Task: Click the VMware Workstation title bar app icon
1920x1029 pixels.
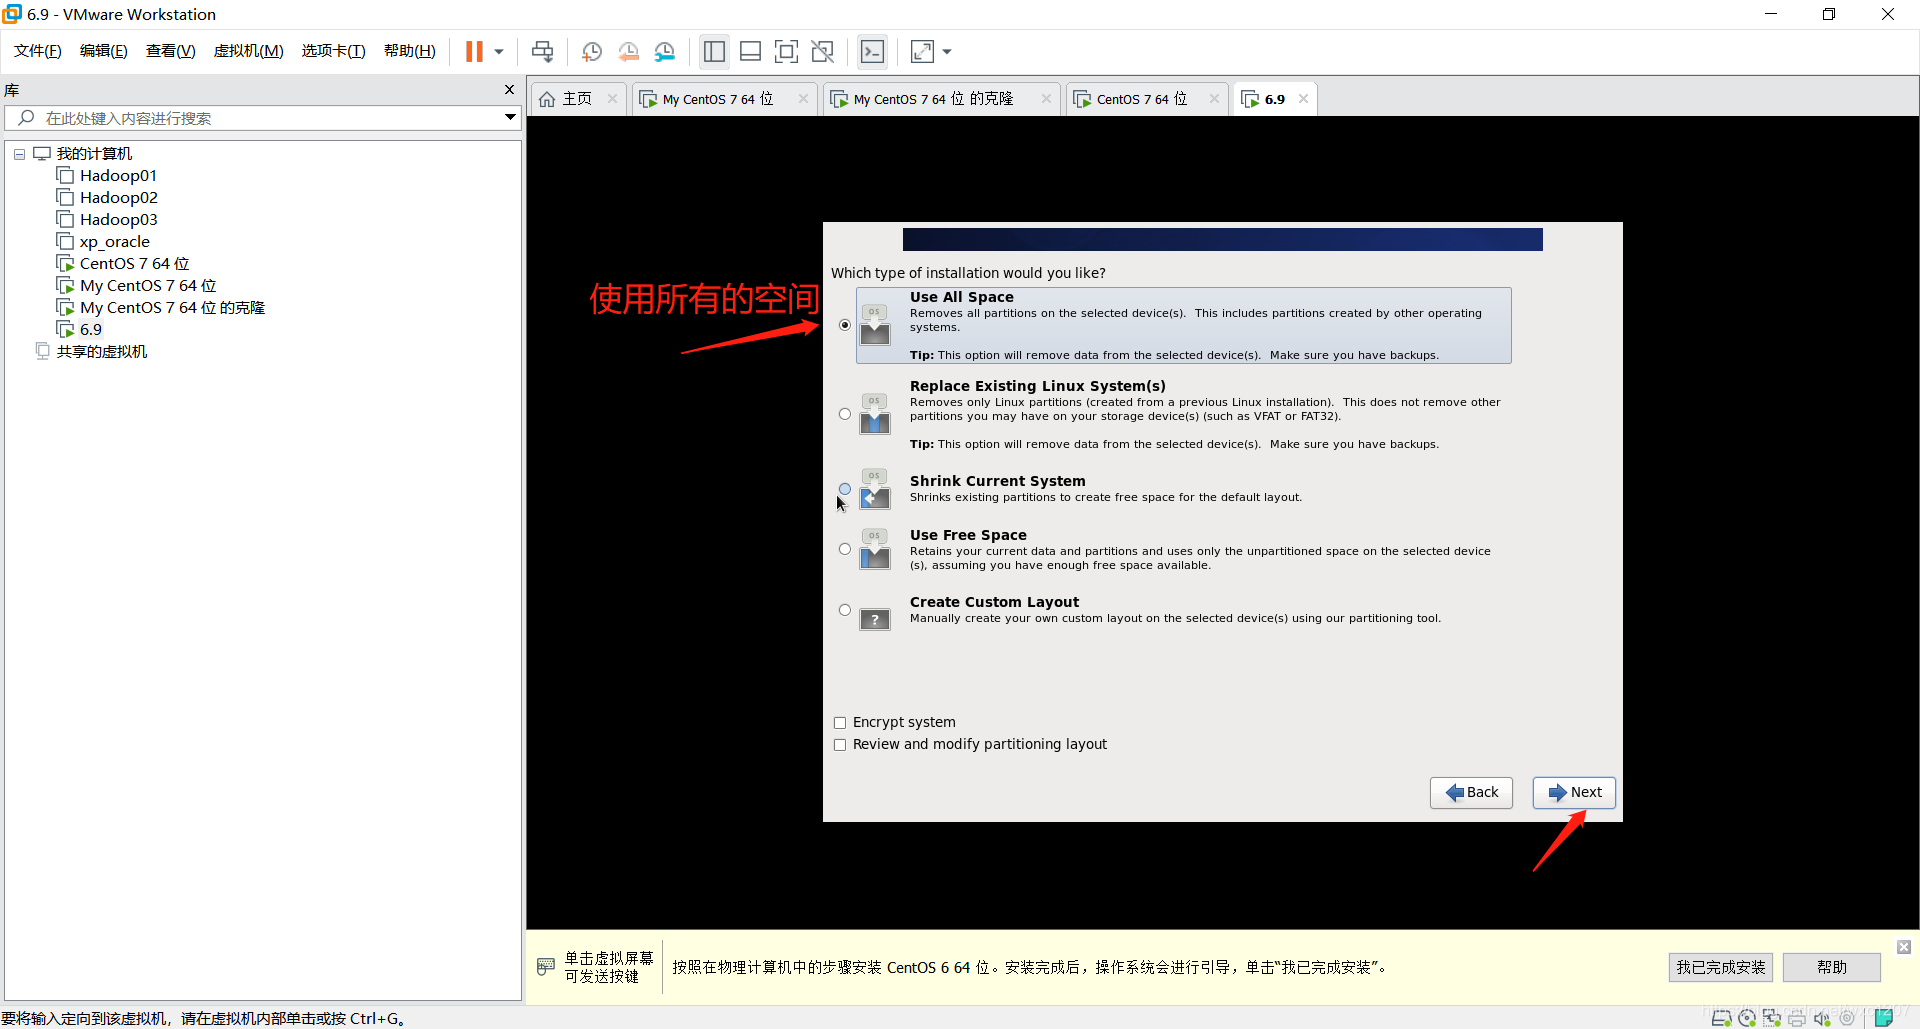Action: [12, 14]
